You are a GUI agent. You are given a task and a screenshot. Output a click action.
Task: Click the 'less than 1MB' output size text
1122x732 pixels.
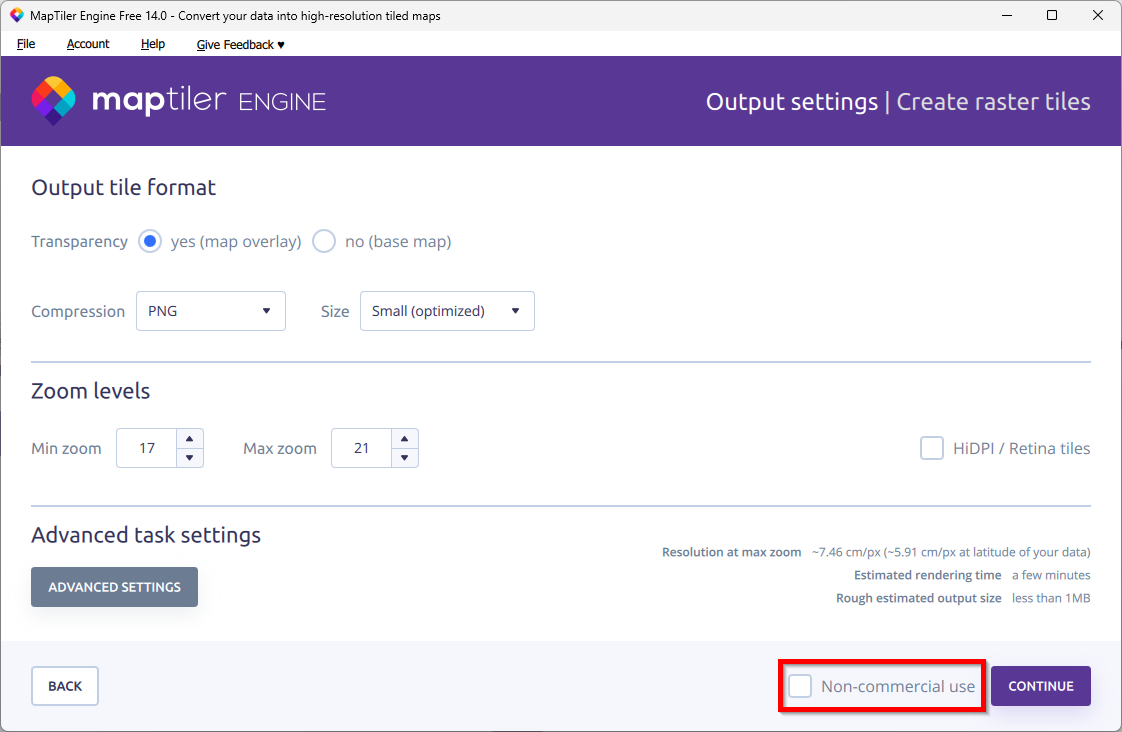tap(1050, 598)
